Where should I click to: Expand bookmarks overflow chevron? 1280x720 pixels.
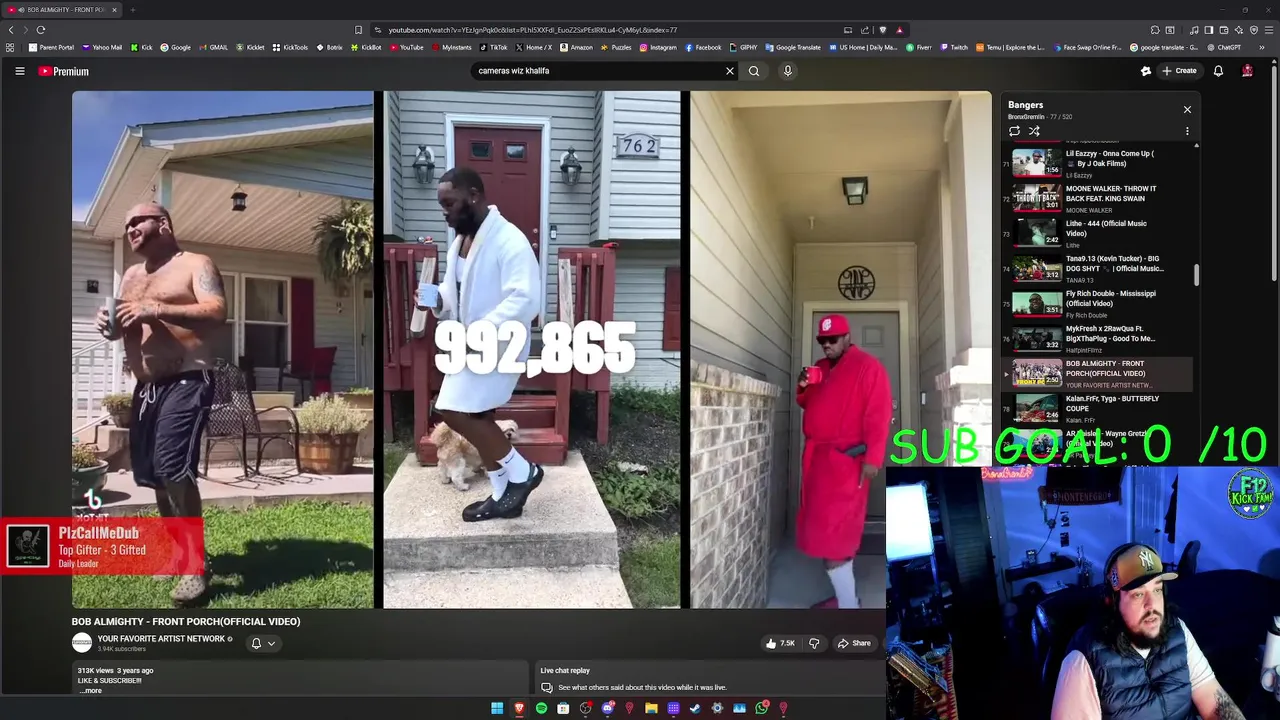coord(1262,47)
